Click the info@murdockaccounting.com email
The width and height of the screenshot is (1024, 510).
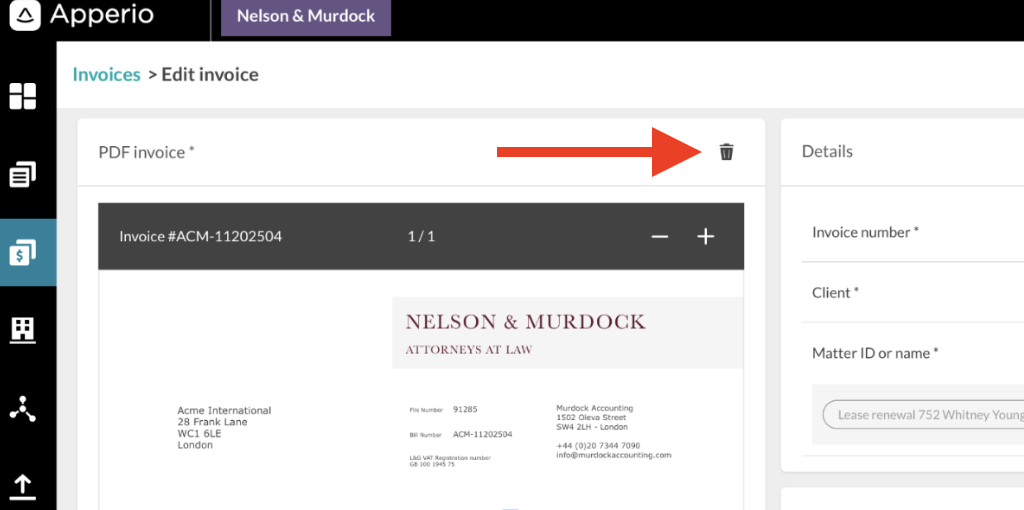[613, 455]
